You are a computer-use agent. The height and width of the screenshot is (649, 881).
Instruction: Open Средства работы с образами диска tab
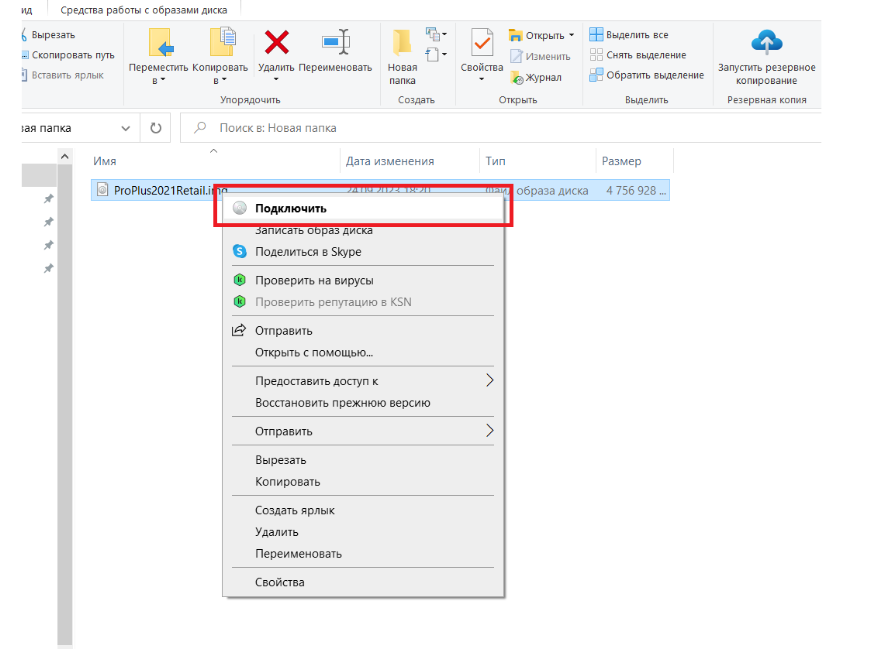(x=144, y=10)
